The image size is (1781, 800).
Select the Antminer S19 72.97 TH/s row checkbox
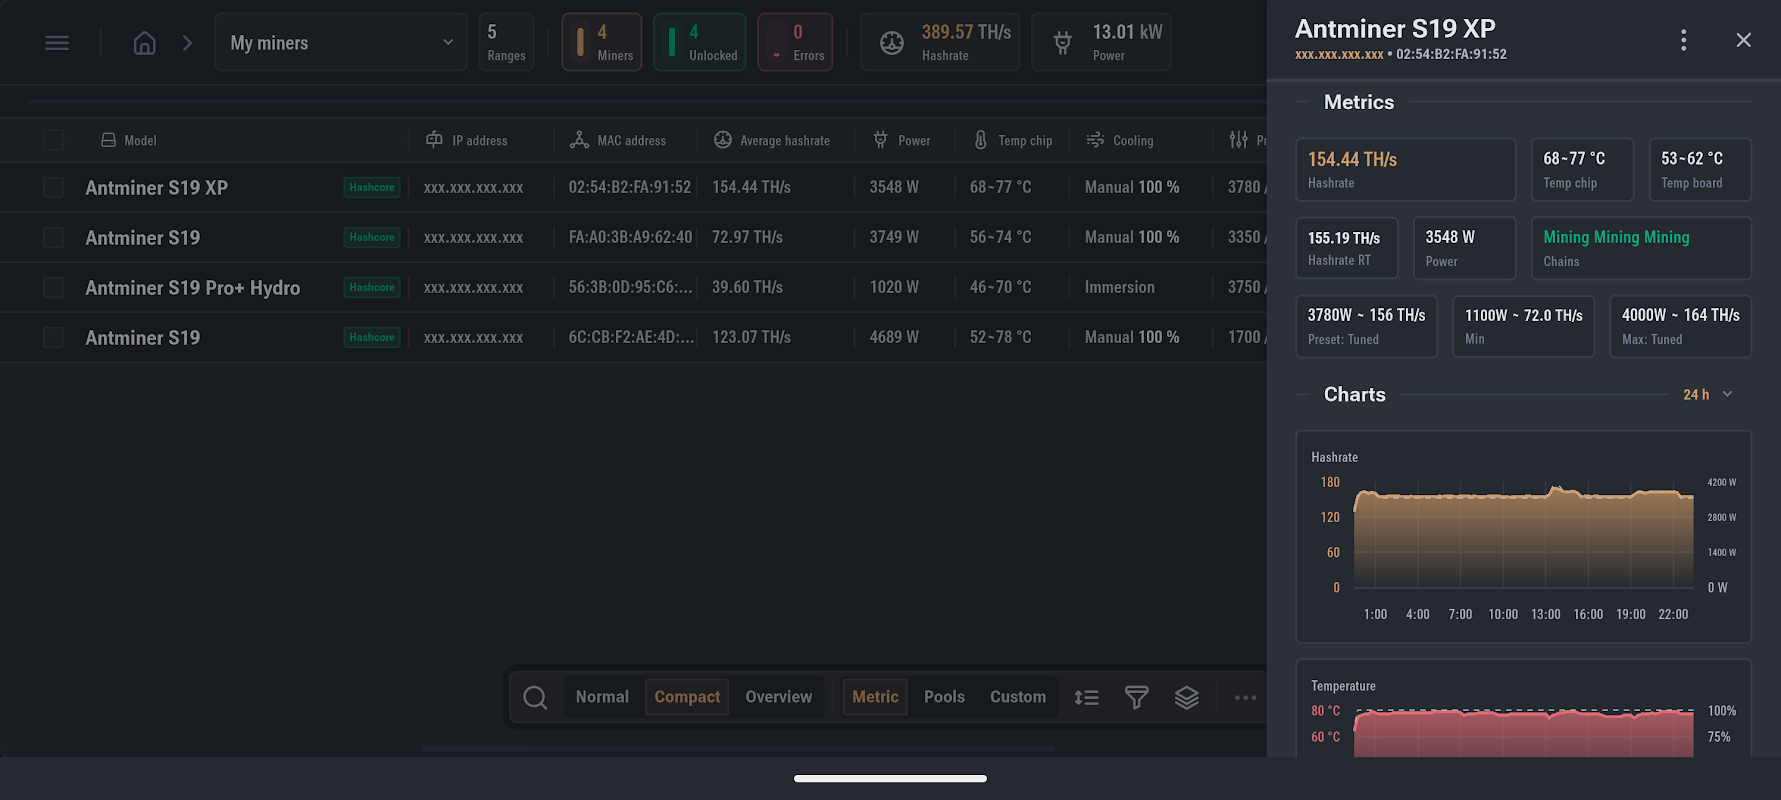(54, 238)
